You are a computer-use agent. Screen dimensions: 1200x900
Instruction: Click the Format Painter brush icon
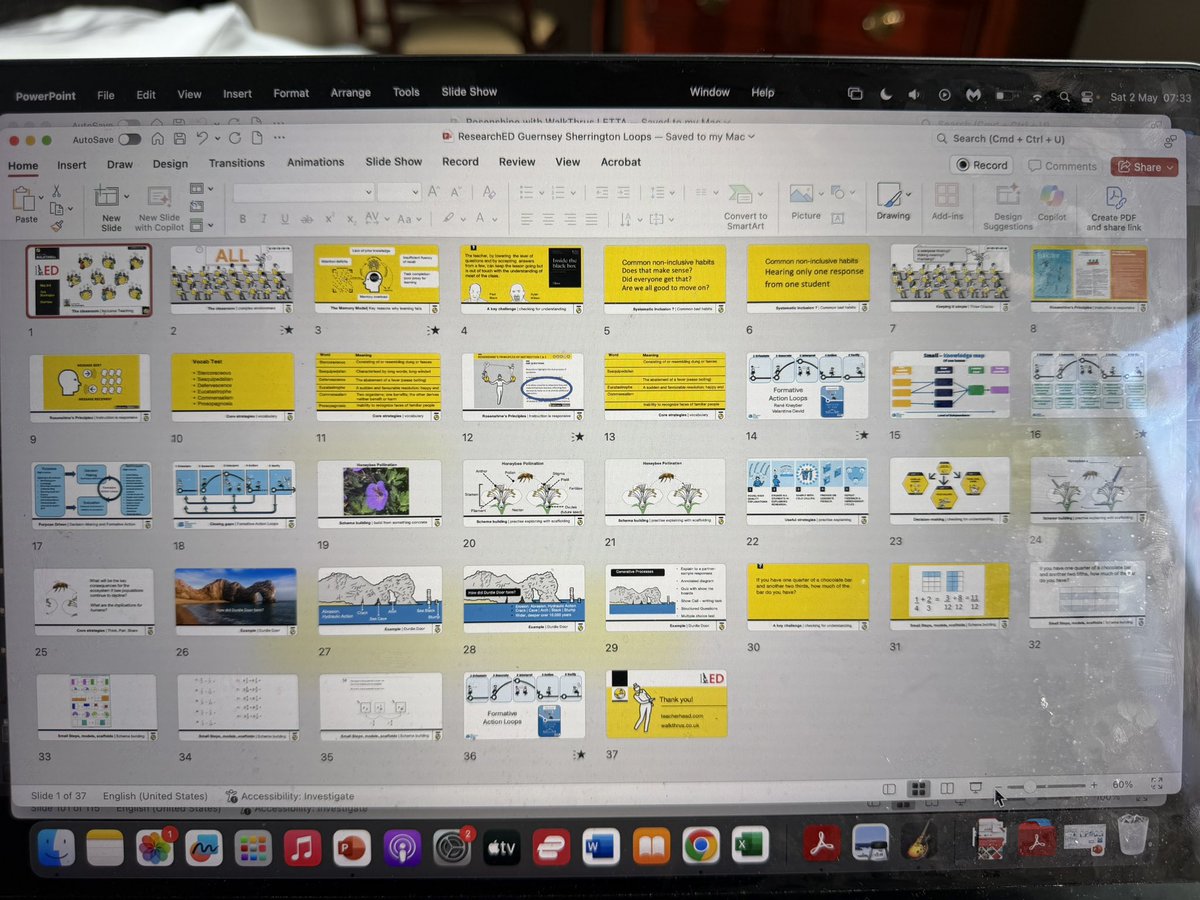(x=57, y=228)
